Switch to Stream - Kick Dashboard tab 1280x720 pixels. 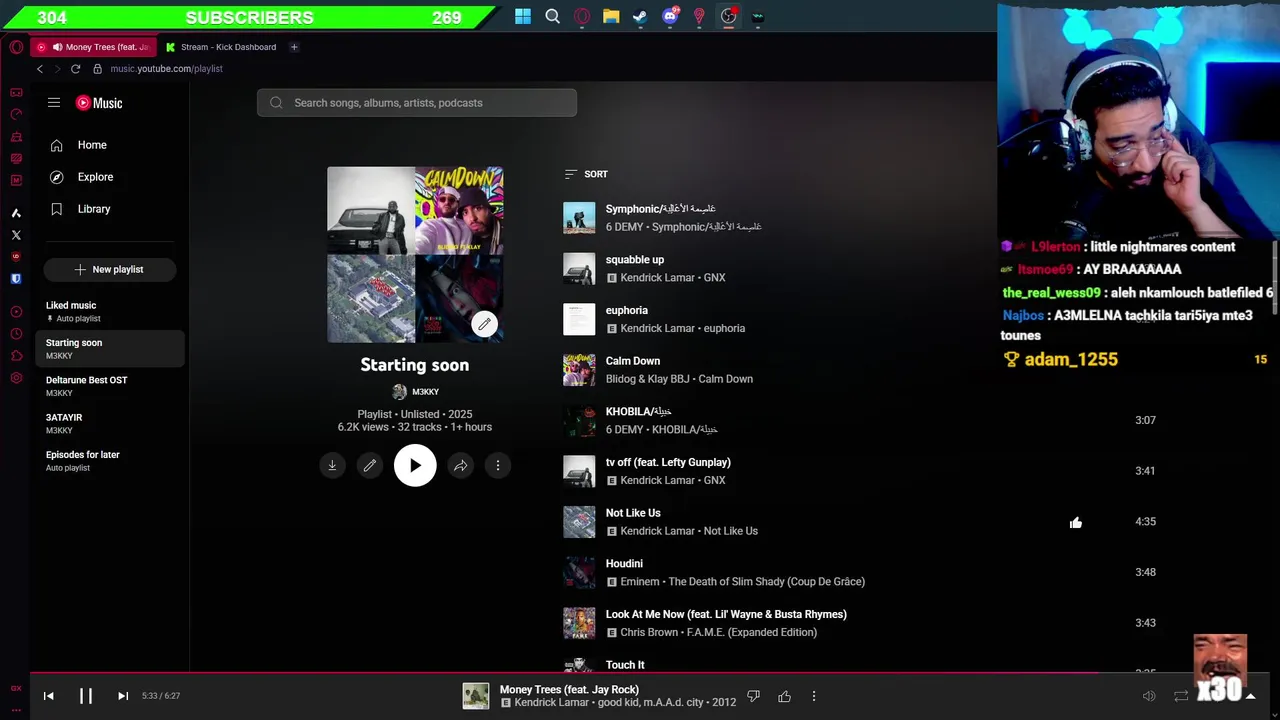pyautogui.click(x=222, y=47)
